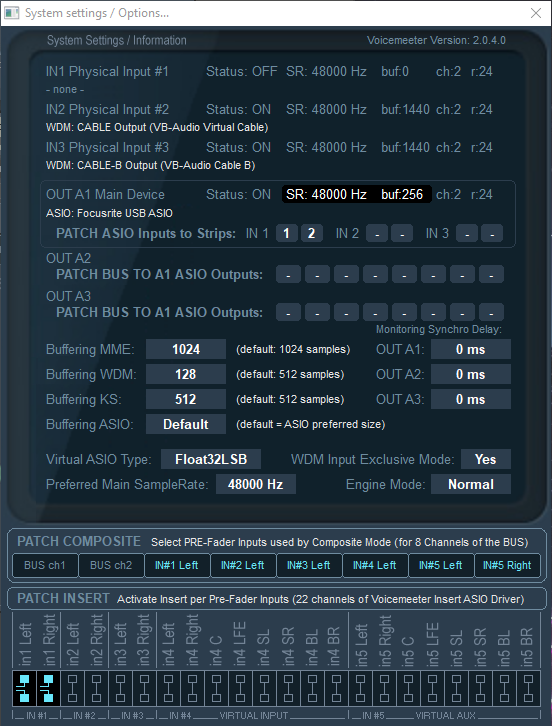Viewport: 552px width, 726px height.
Task: Click first OUT A2 ASIO output patch slot
Action: click(x=289, y=275)
